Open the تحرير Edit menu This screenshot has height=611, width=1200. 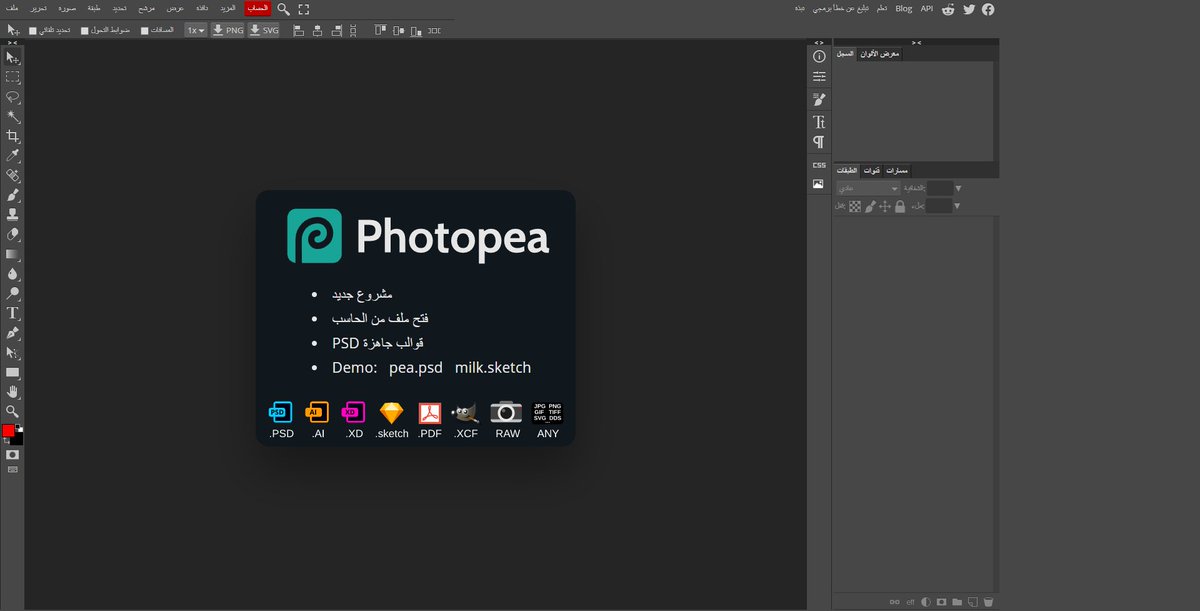tap(38, 8)
